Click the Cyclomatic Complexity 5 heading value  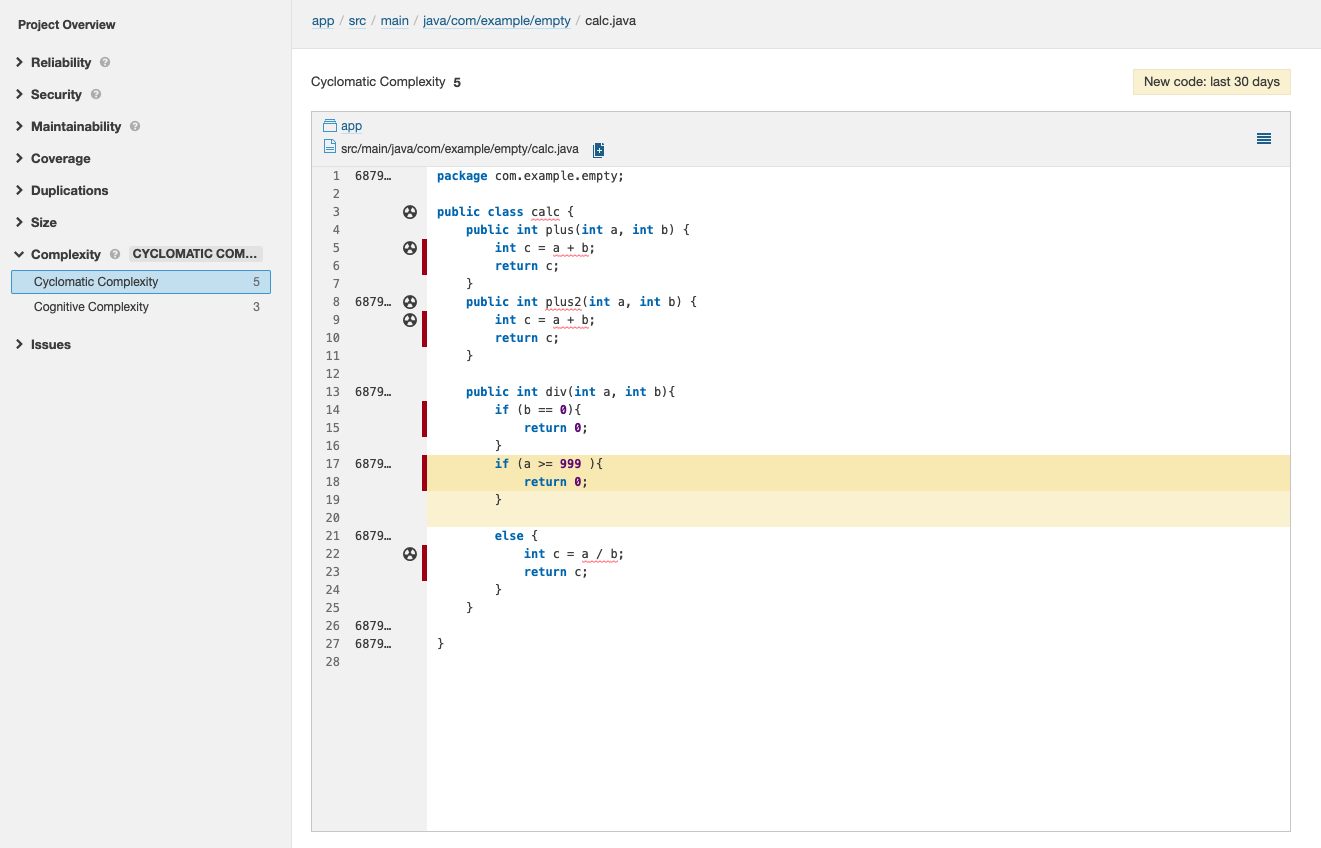tap(457, 82)
